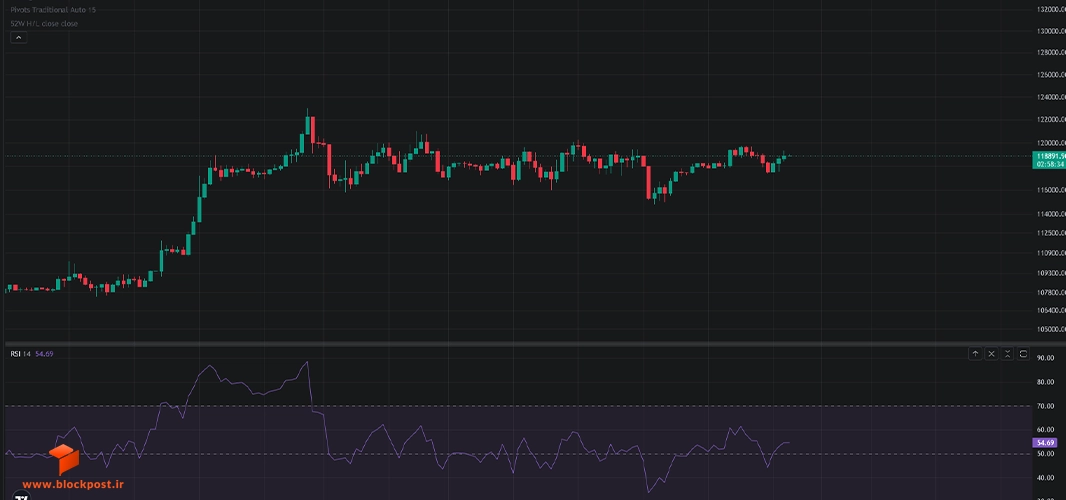Click the purple 54.69 RSI legend value
This screenshot has width=1066, height=500.
pyautogui.click(x=44, y=354)
